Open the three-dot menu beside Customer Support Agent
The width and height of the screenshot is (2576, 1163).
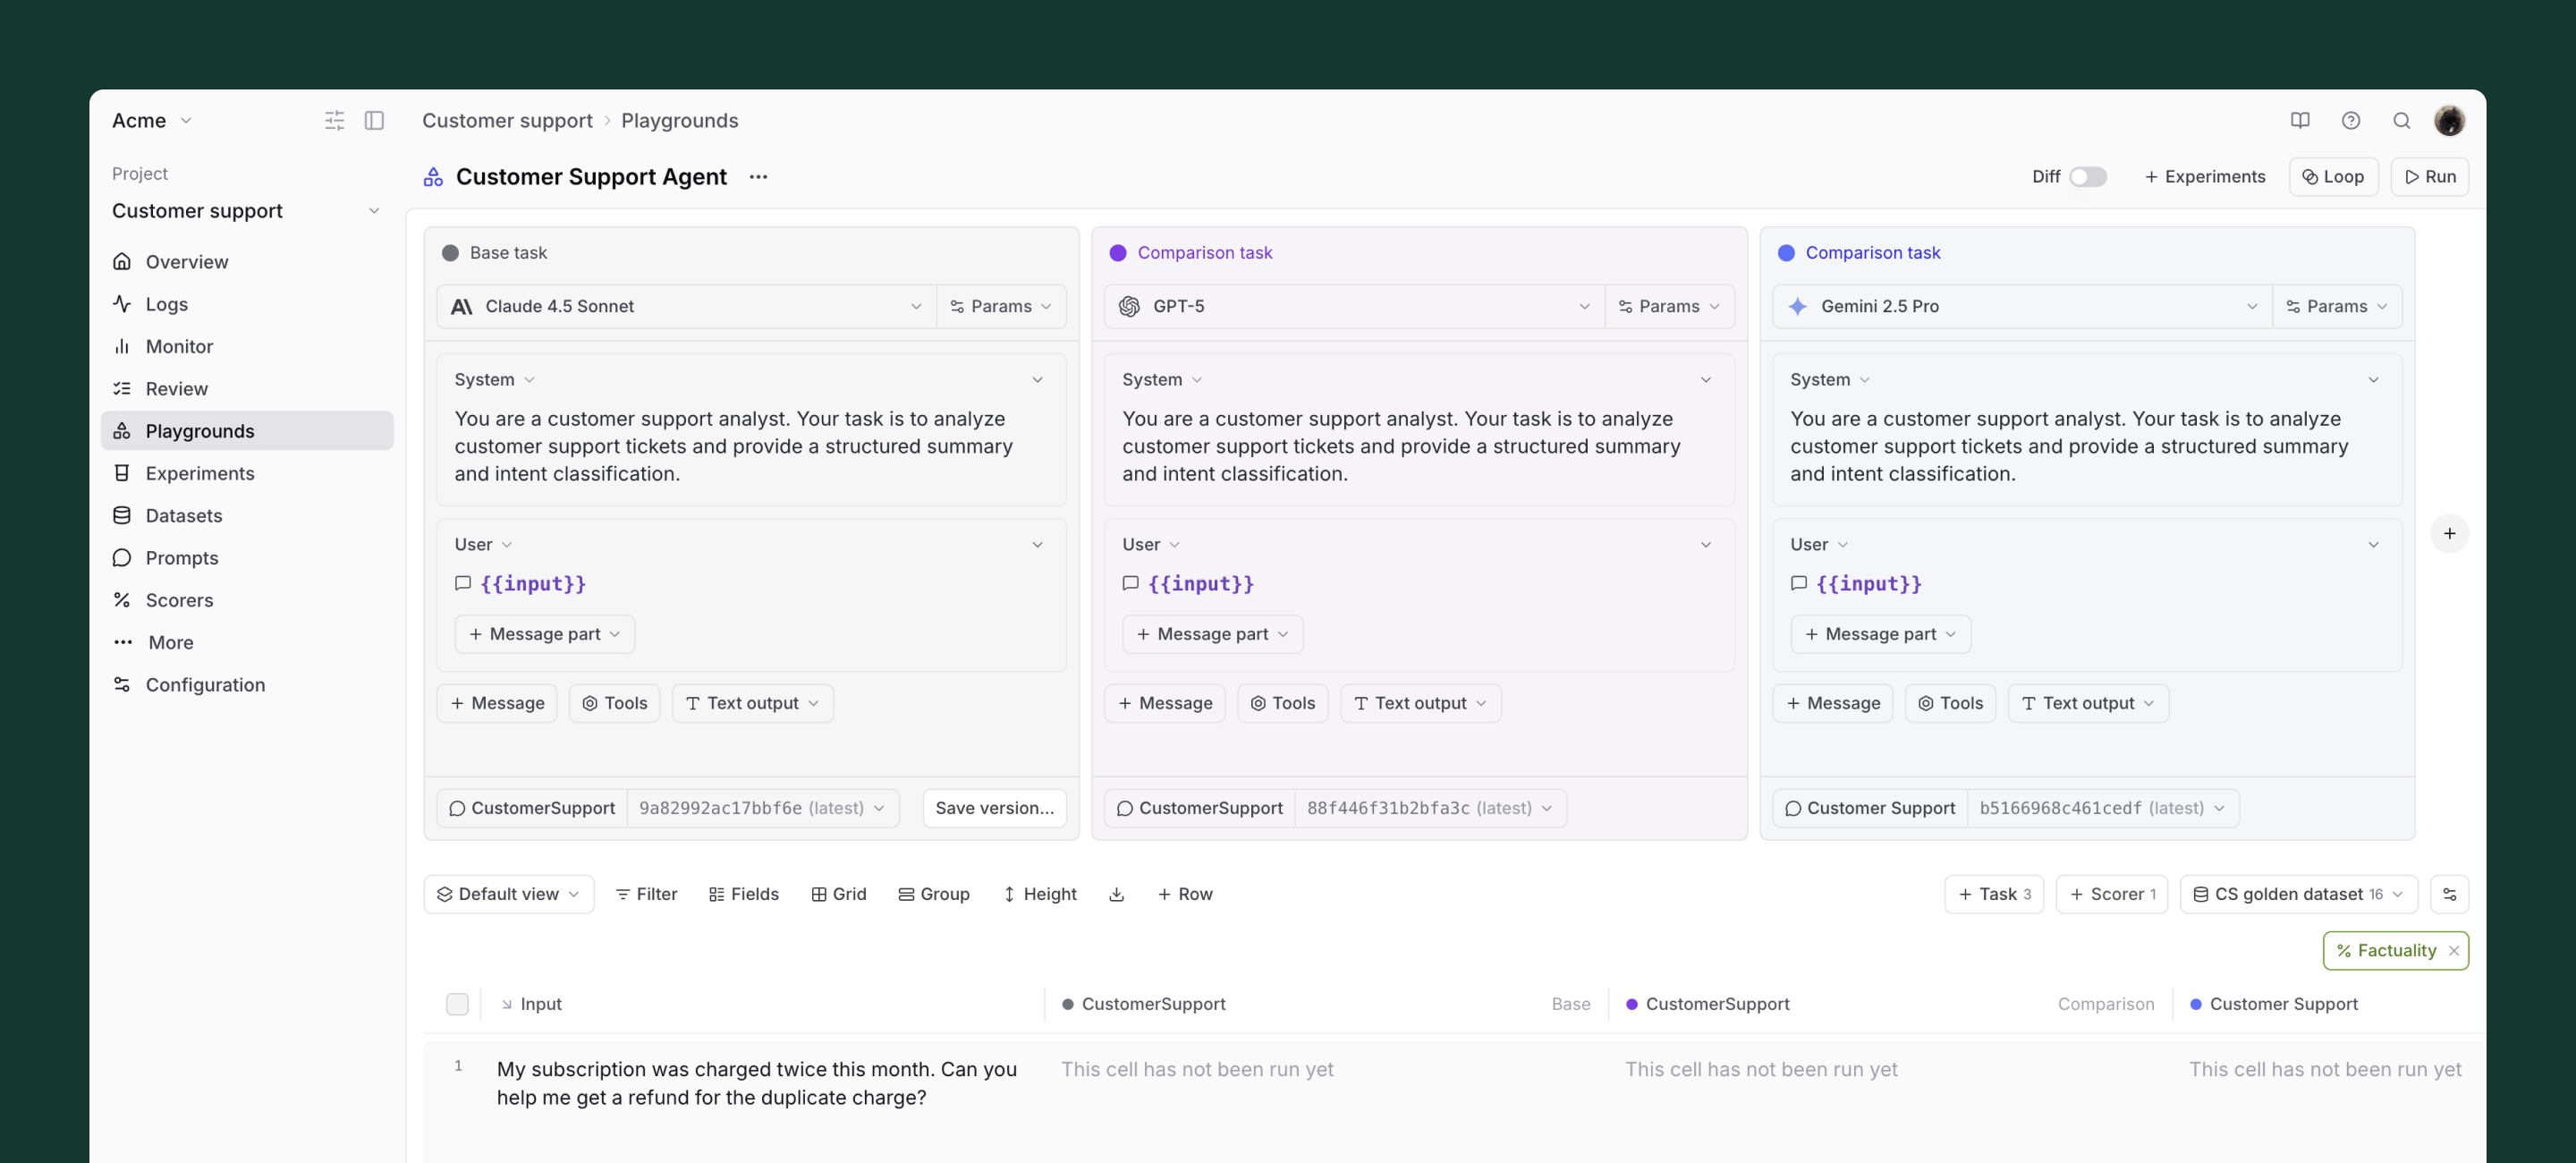tap(758, 177)
